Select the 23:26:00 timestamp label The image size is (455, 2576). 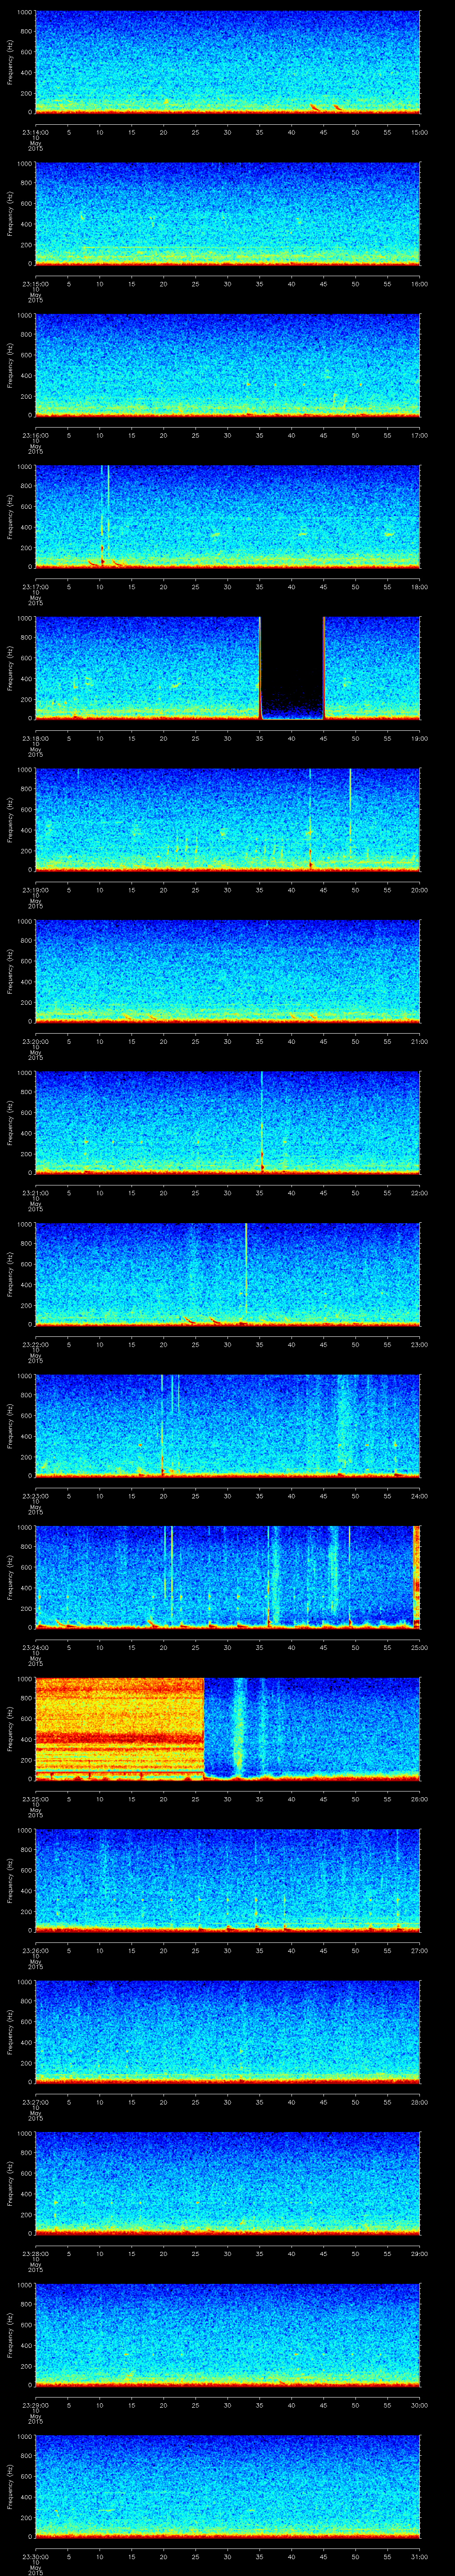(x=35, y=1950)
